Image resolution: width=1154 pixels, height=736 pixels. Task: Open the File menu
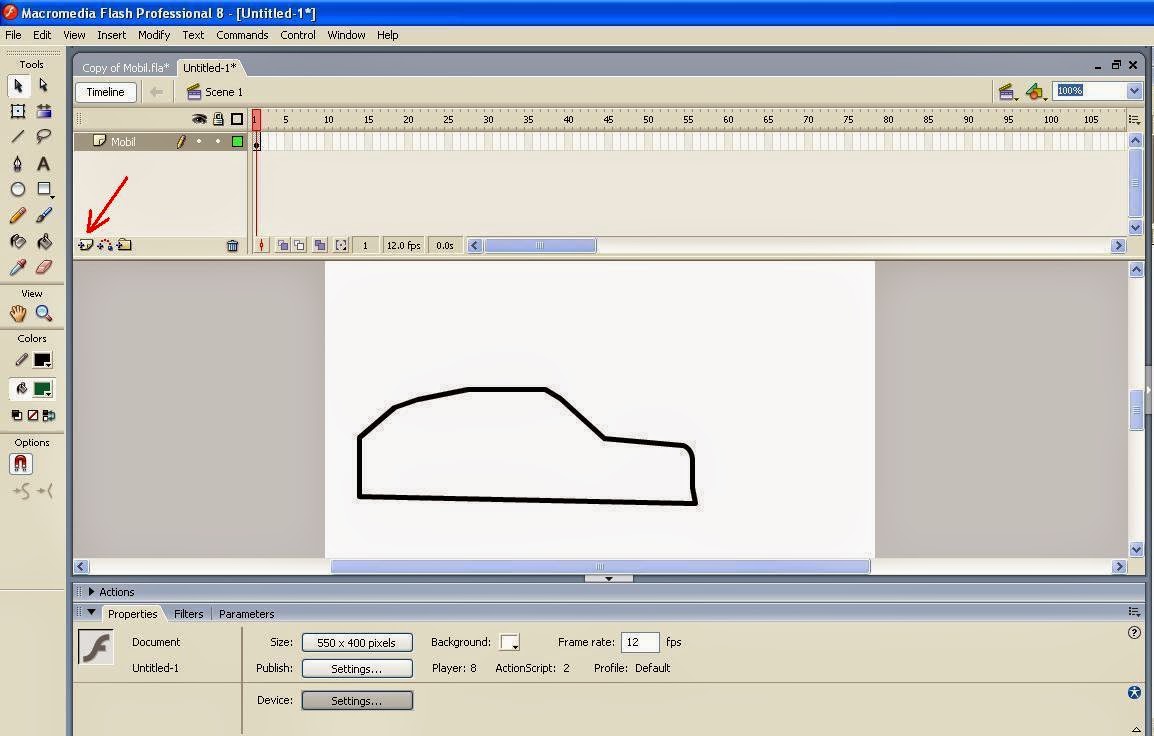click(13, 35)
